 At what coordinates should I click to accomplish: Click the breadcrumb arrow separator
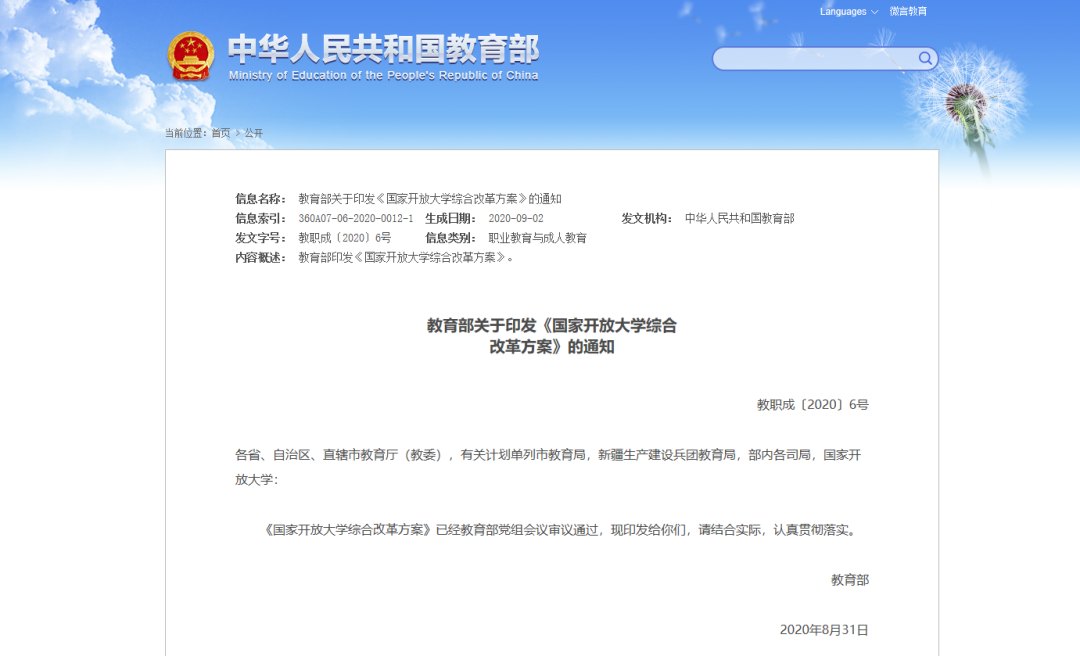[x=237, y=133]
